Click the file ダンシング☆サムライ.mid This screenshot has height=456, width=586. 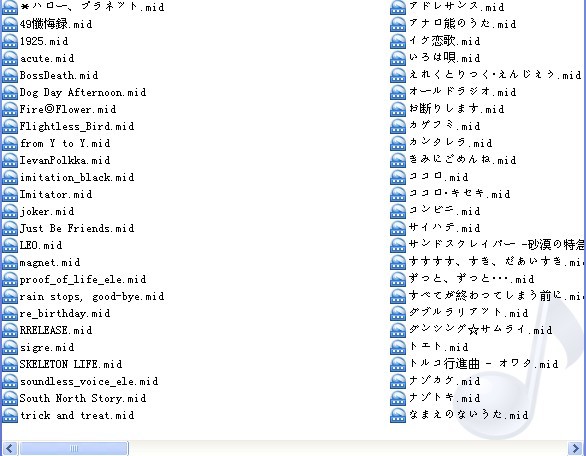pyautogui.click(x=480, y=330)
